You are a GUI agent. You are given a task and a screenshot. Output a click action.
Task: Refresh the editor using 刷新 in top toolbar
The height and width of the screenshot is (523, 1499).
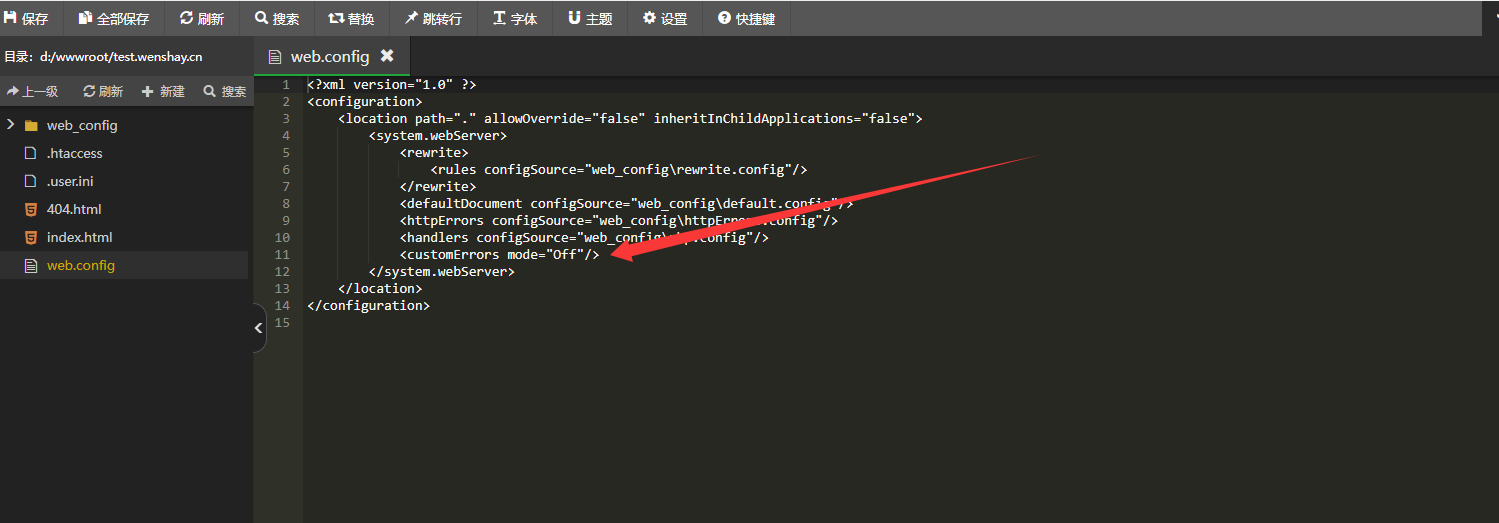(202, 19)
